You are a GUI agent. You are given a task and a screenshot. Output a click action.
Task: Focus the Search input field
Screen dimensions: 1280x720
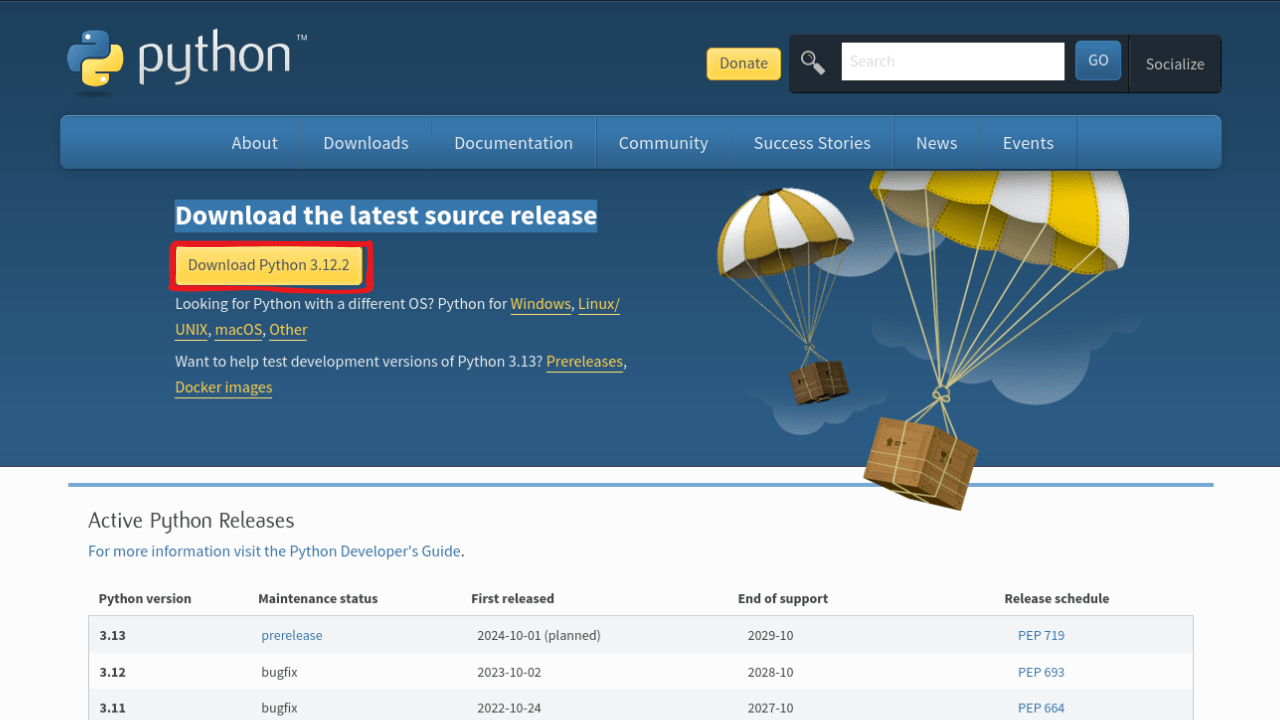tap(953, 61)
